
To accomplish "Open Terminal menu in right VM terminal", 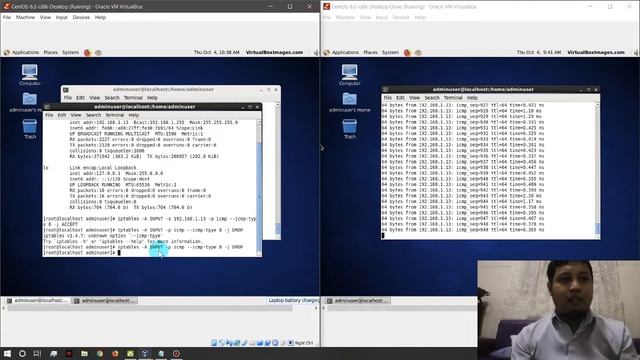I will point(453,98).
